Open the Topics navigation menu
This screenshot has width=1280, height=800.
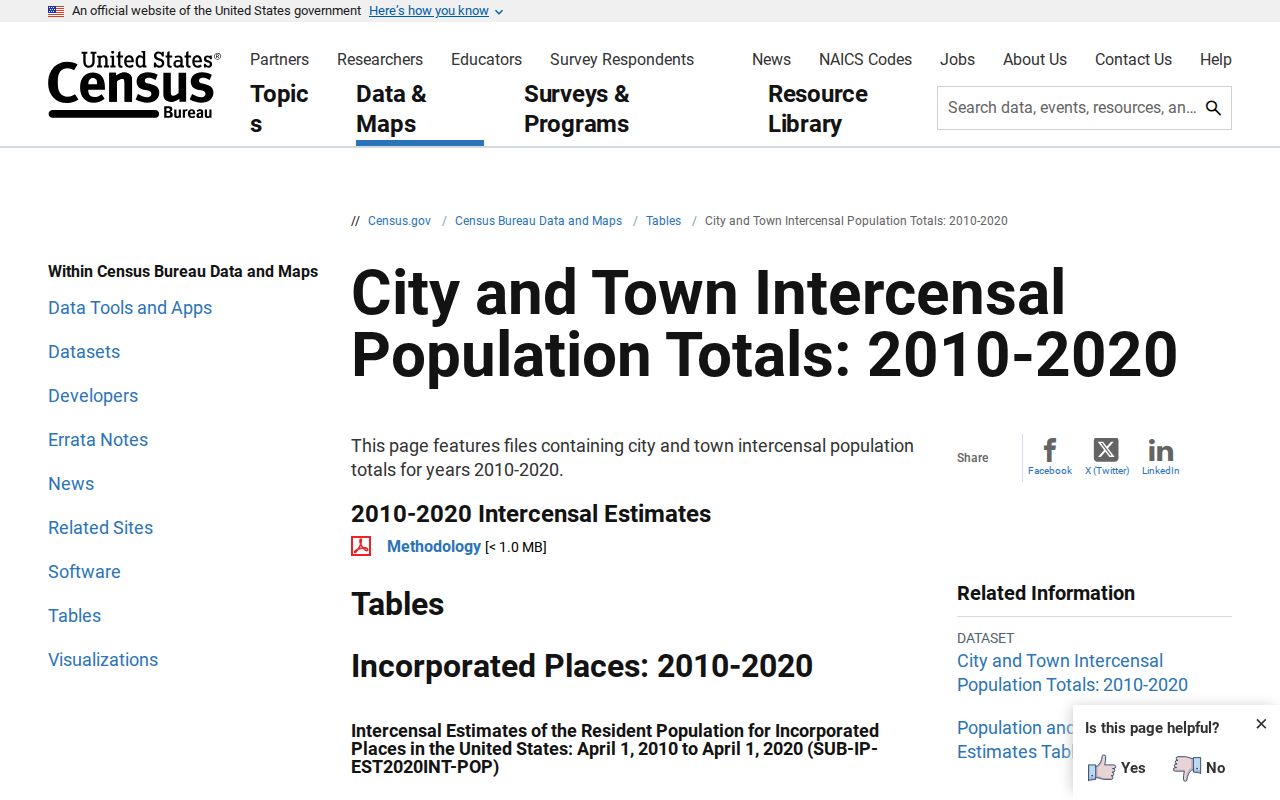(279, 109)
